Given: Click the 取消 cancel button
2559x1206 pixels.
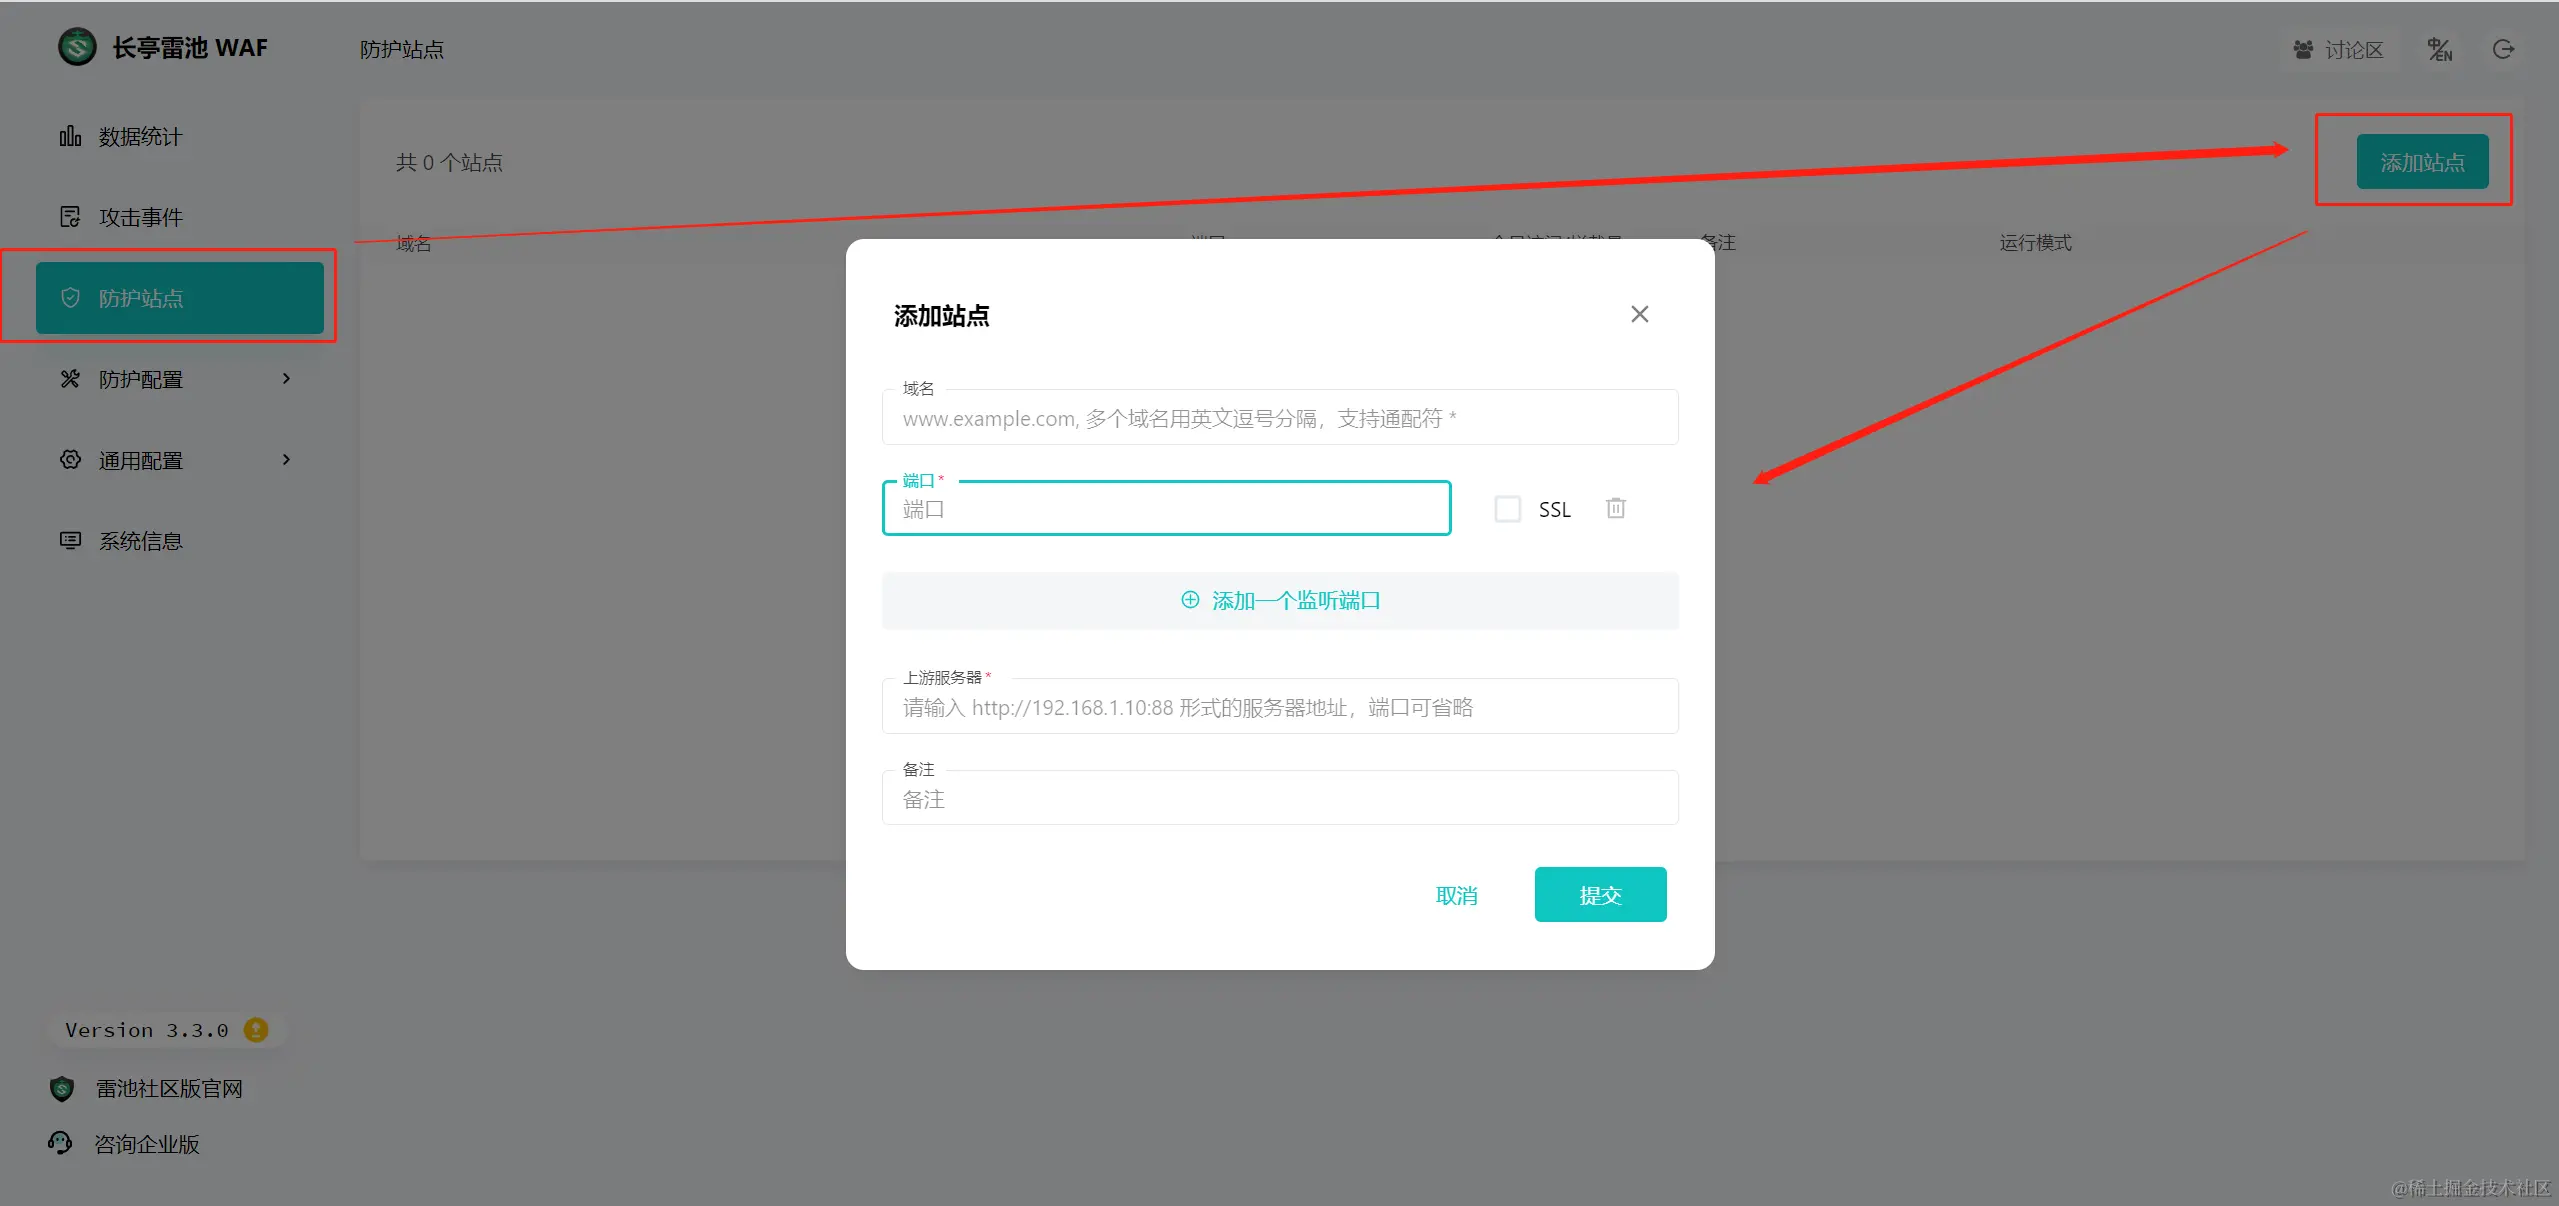Looking at the screenshot, I should 1456,895.
